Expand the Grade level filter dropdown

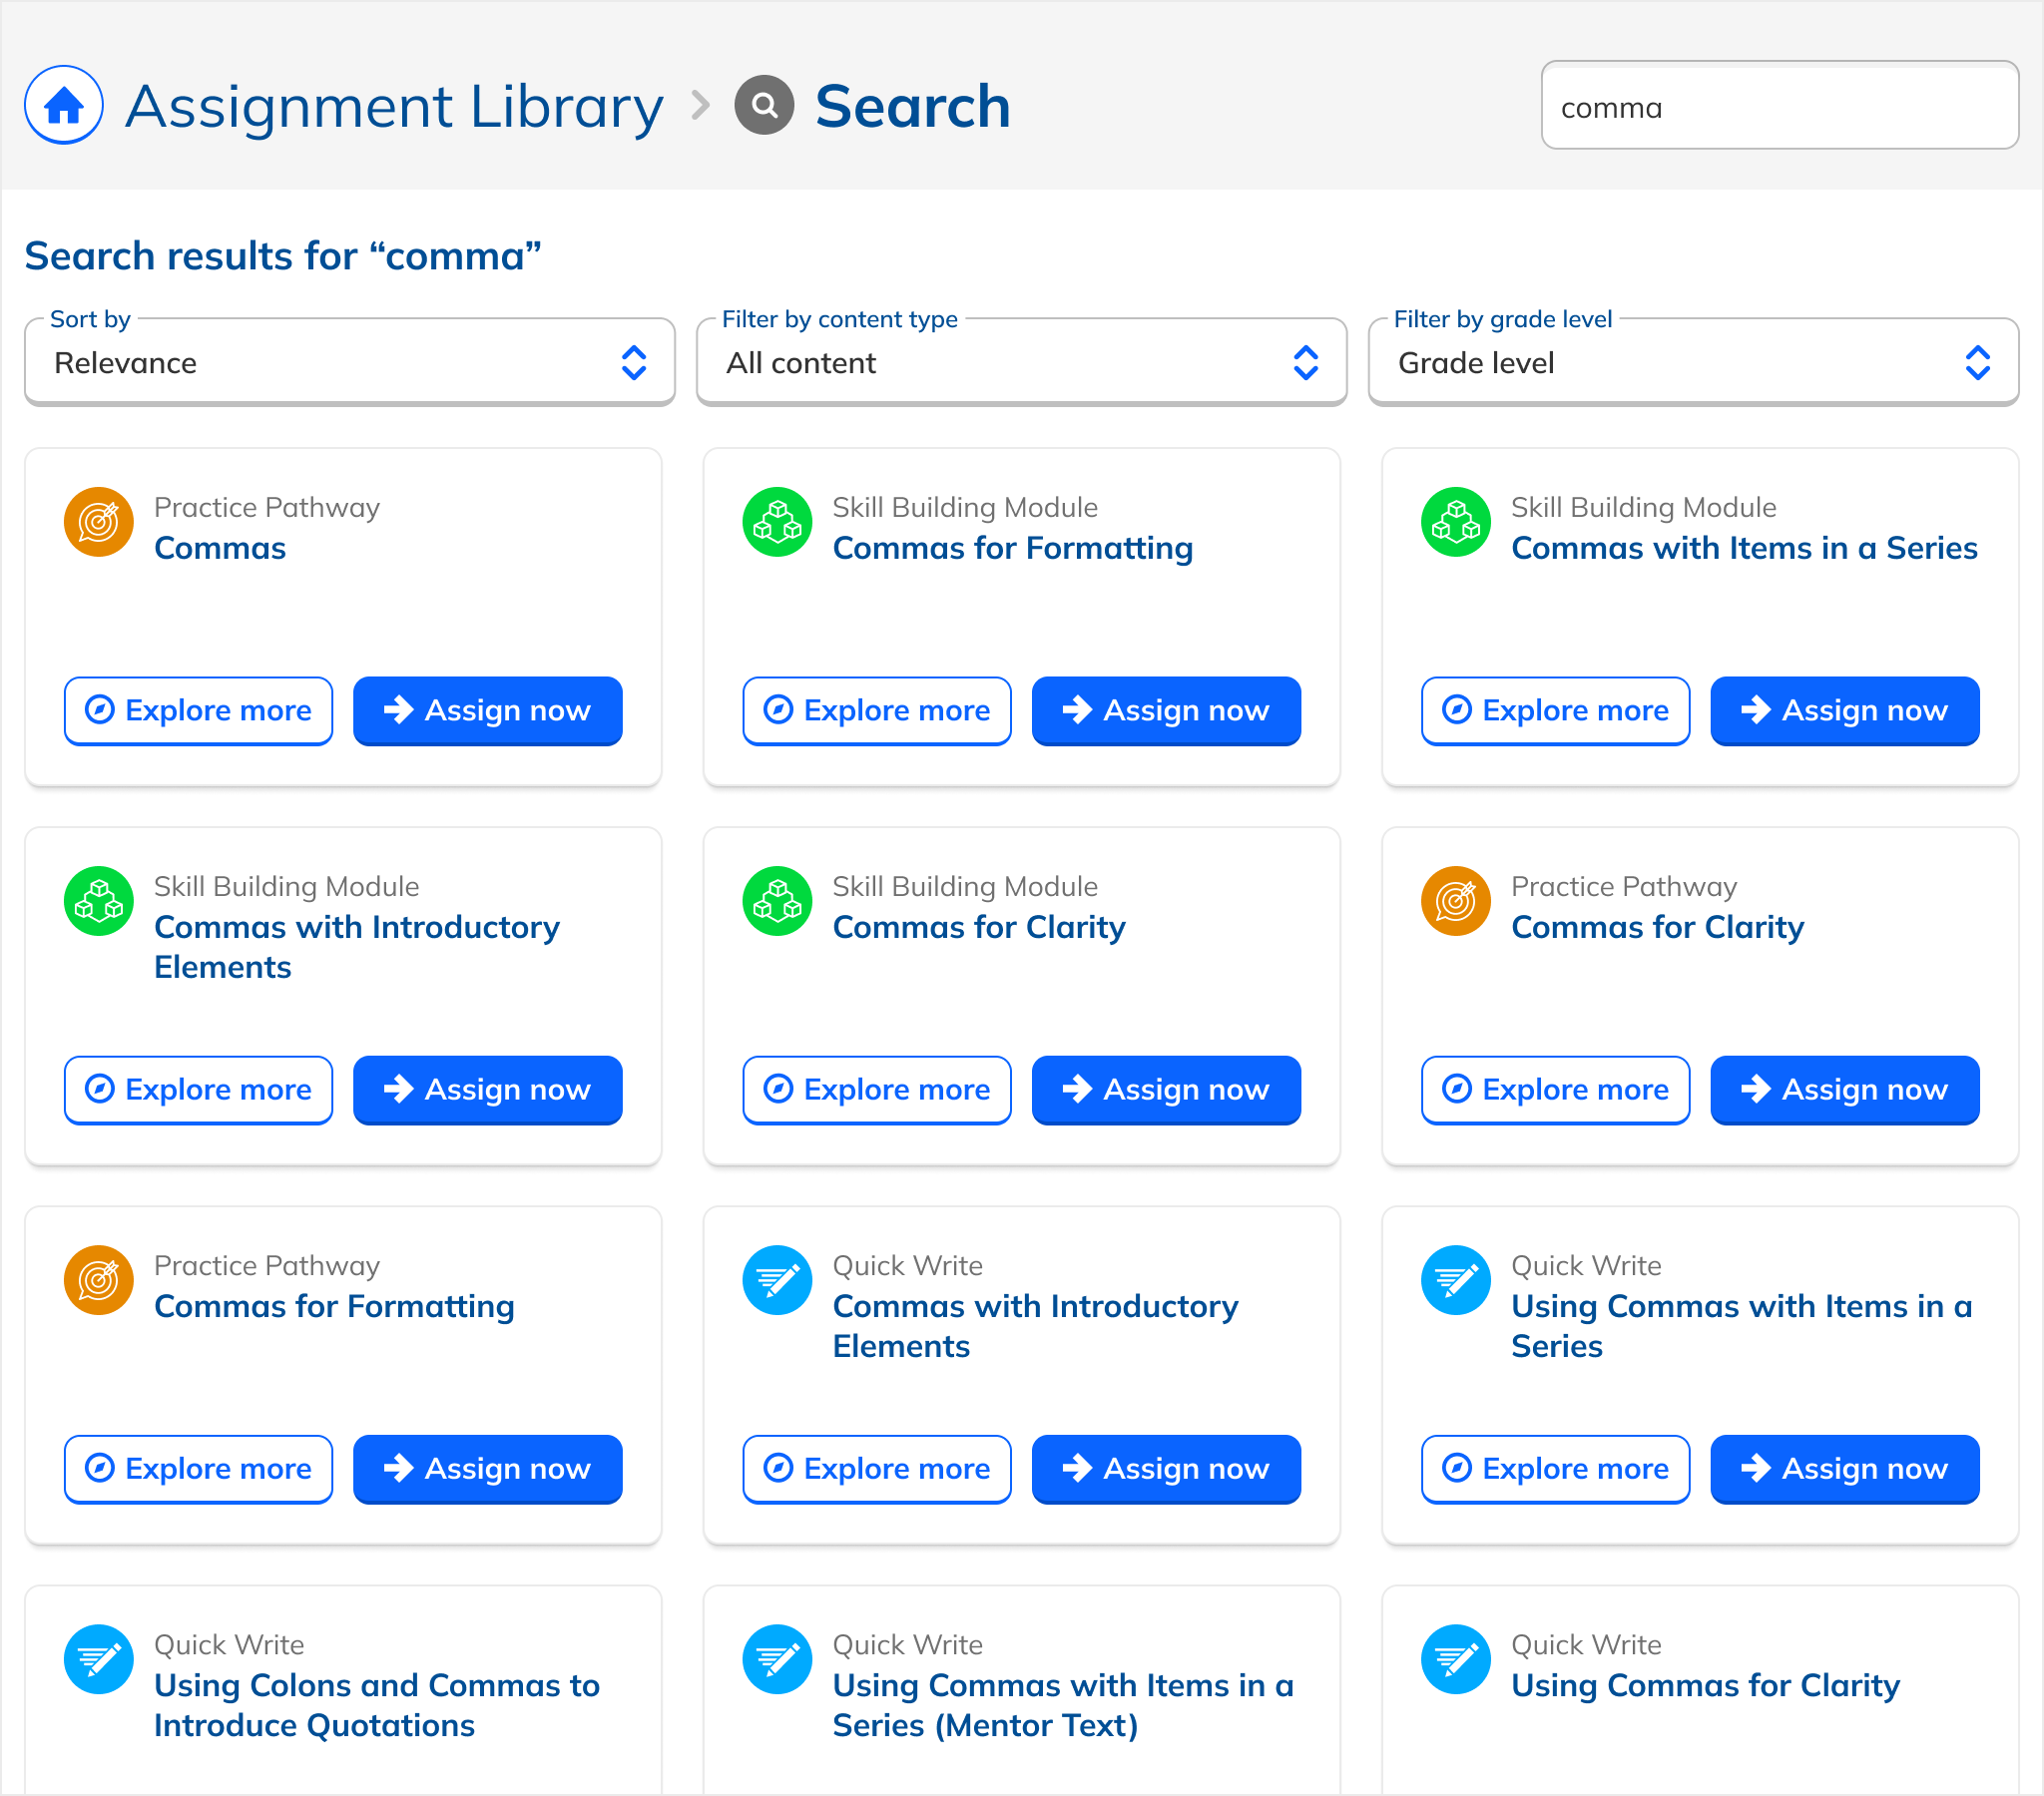click(1692, 363)
